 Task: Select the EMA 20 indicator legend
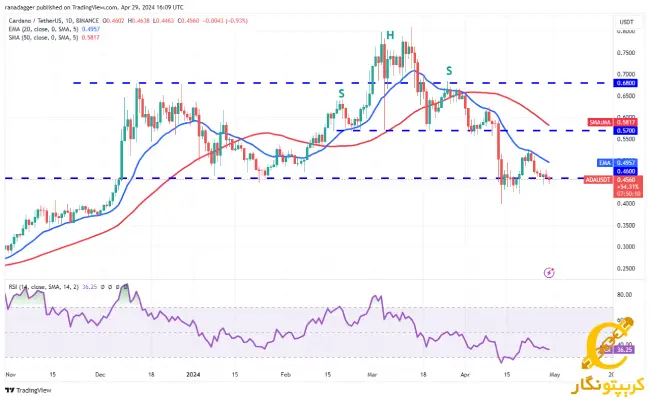(x=55, y=29)
